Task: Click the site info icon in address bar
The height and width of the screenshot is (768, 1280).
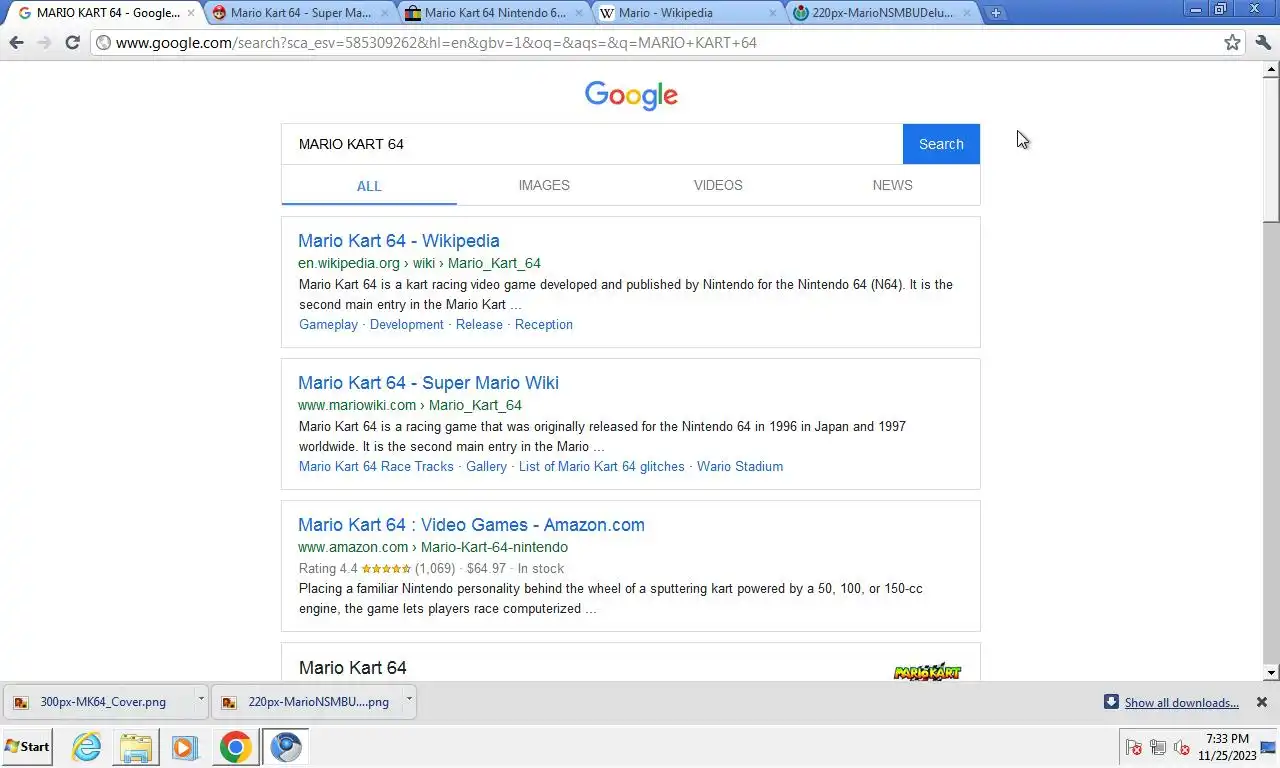Action: [x=103, y=43]
